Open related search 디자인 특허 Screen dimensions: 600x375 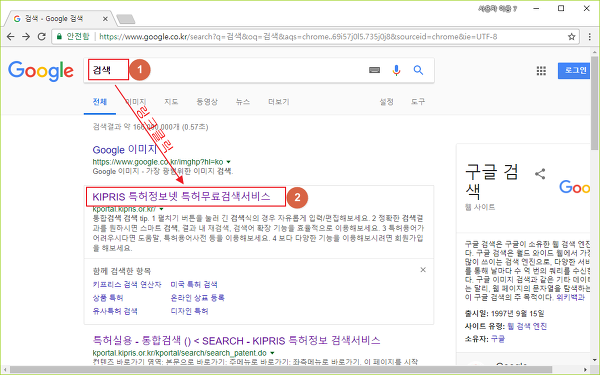pyautogui.click(x=189, y=311)
